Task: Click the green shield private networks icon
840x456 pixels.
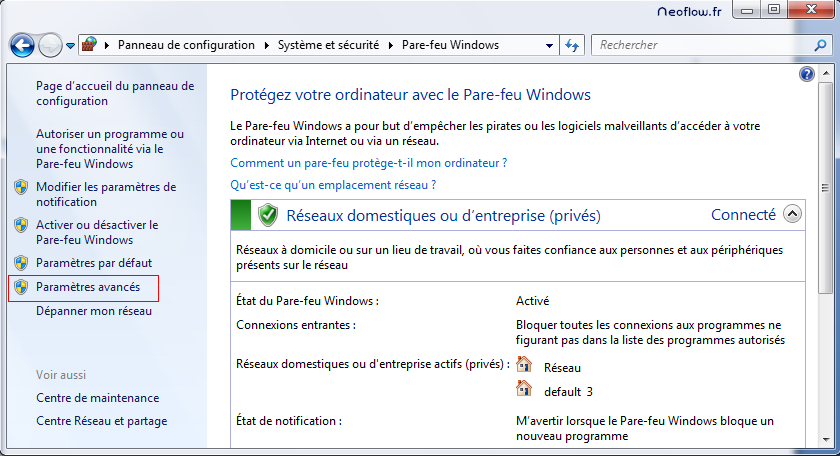Action: click(x=267, y=215)
